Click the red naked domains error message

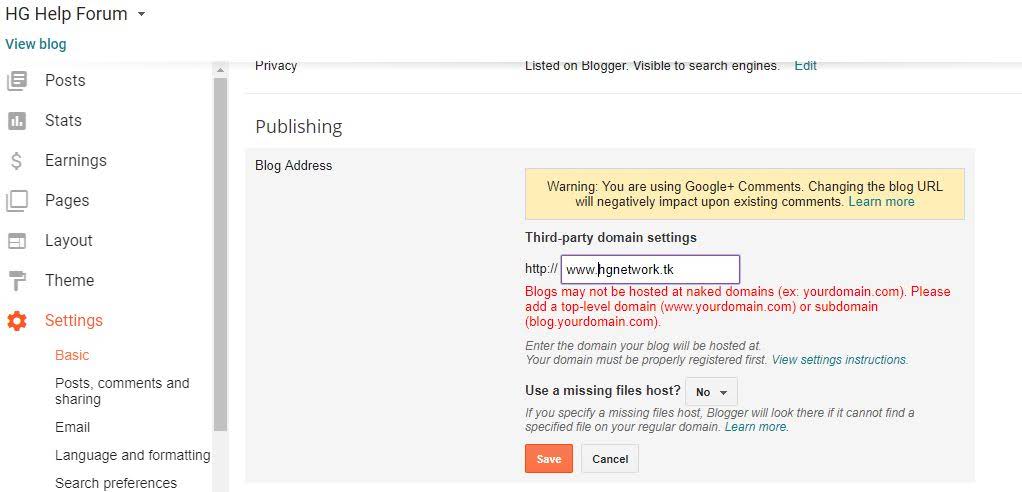coord(738,306)
